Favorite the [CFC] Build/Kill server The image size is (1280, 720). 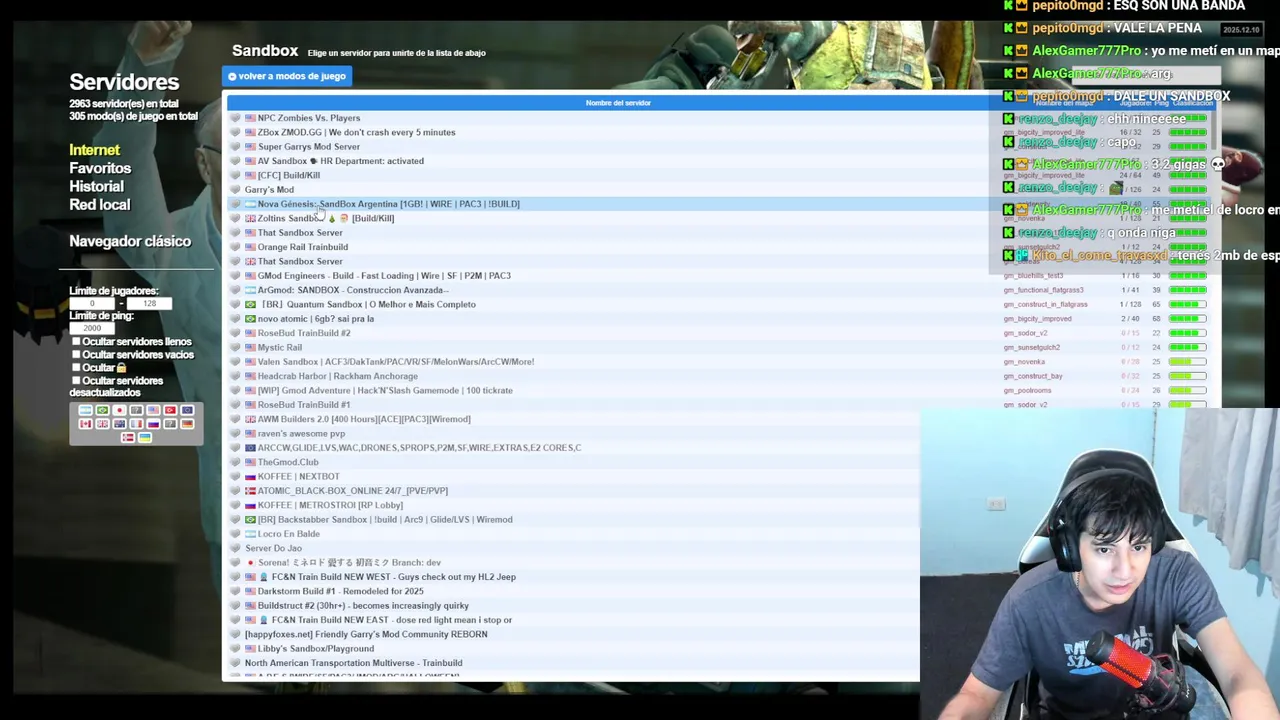point(236,175)
